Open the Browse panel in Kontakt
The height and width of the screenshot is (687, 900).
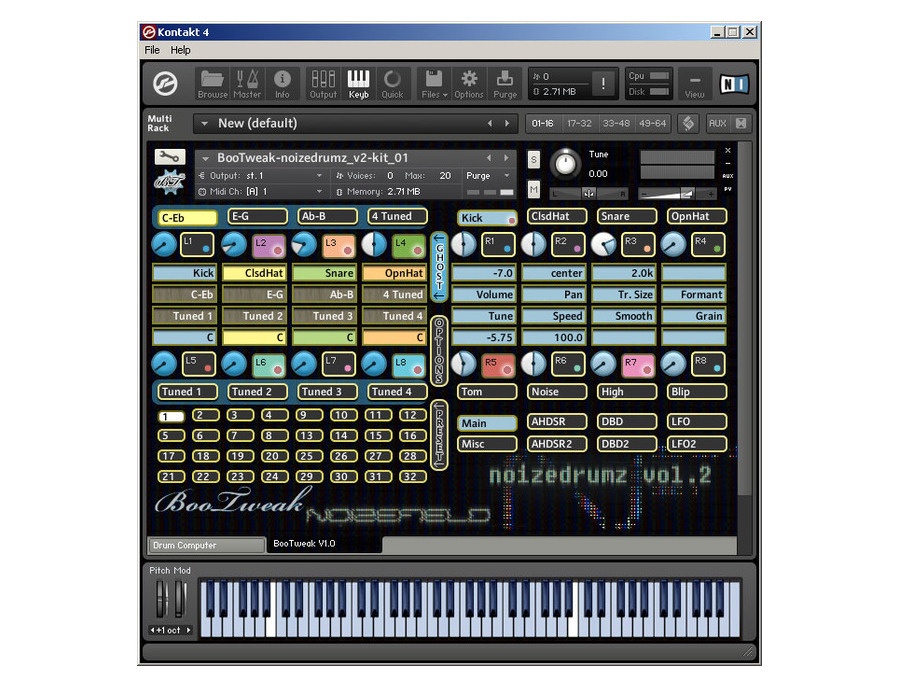click(x=212, y=84)
